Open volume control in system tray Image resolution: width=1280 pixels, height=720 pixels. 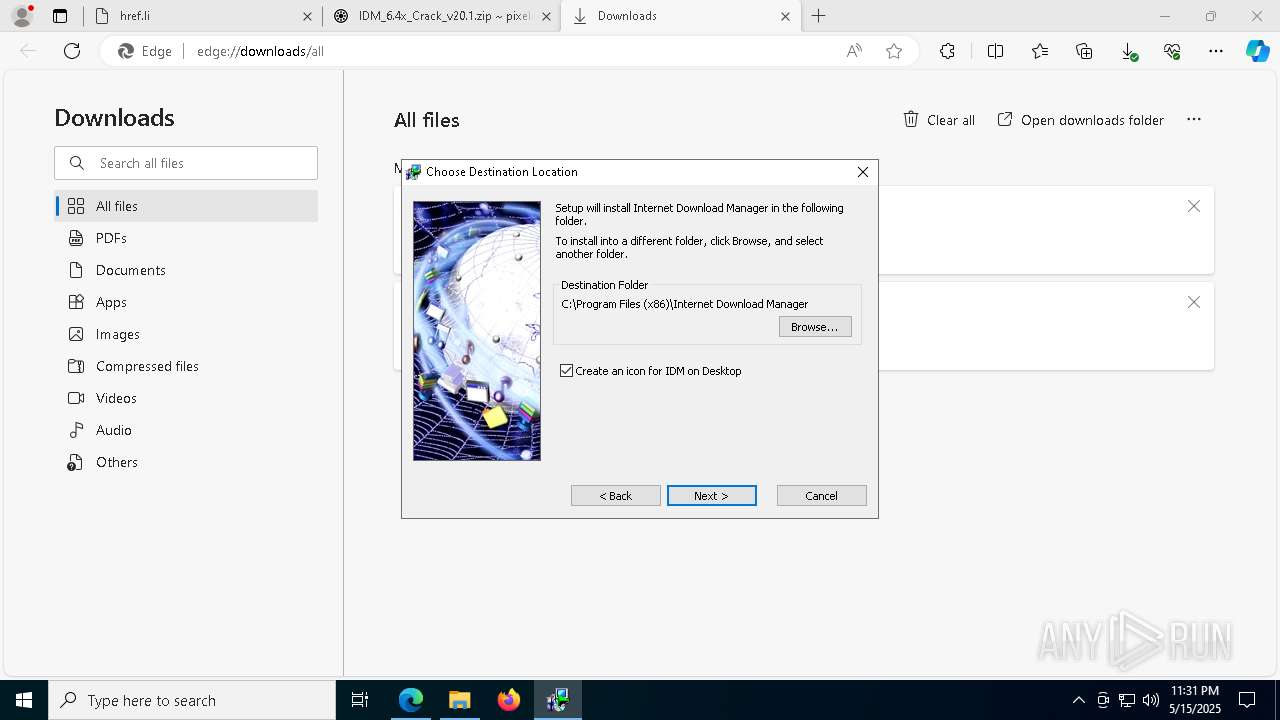[1151, 700]
